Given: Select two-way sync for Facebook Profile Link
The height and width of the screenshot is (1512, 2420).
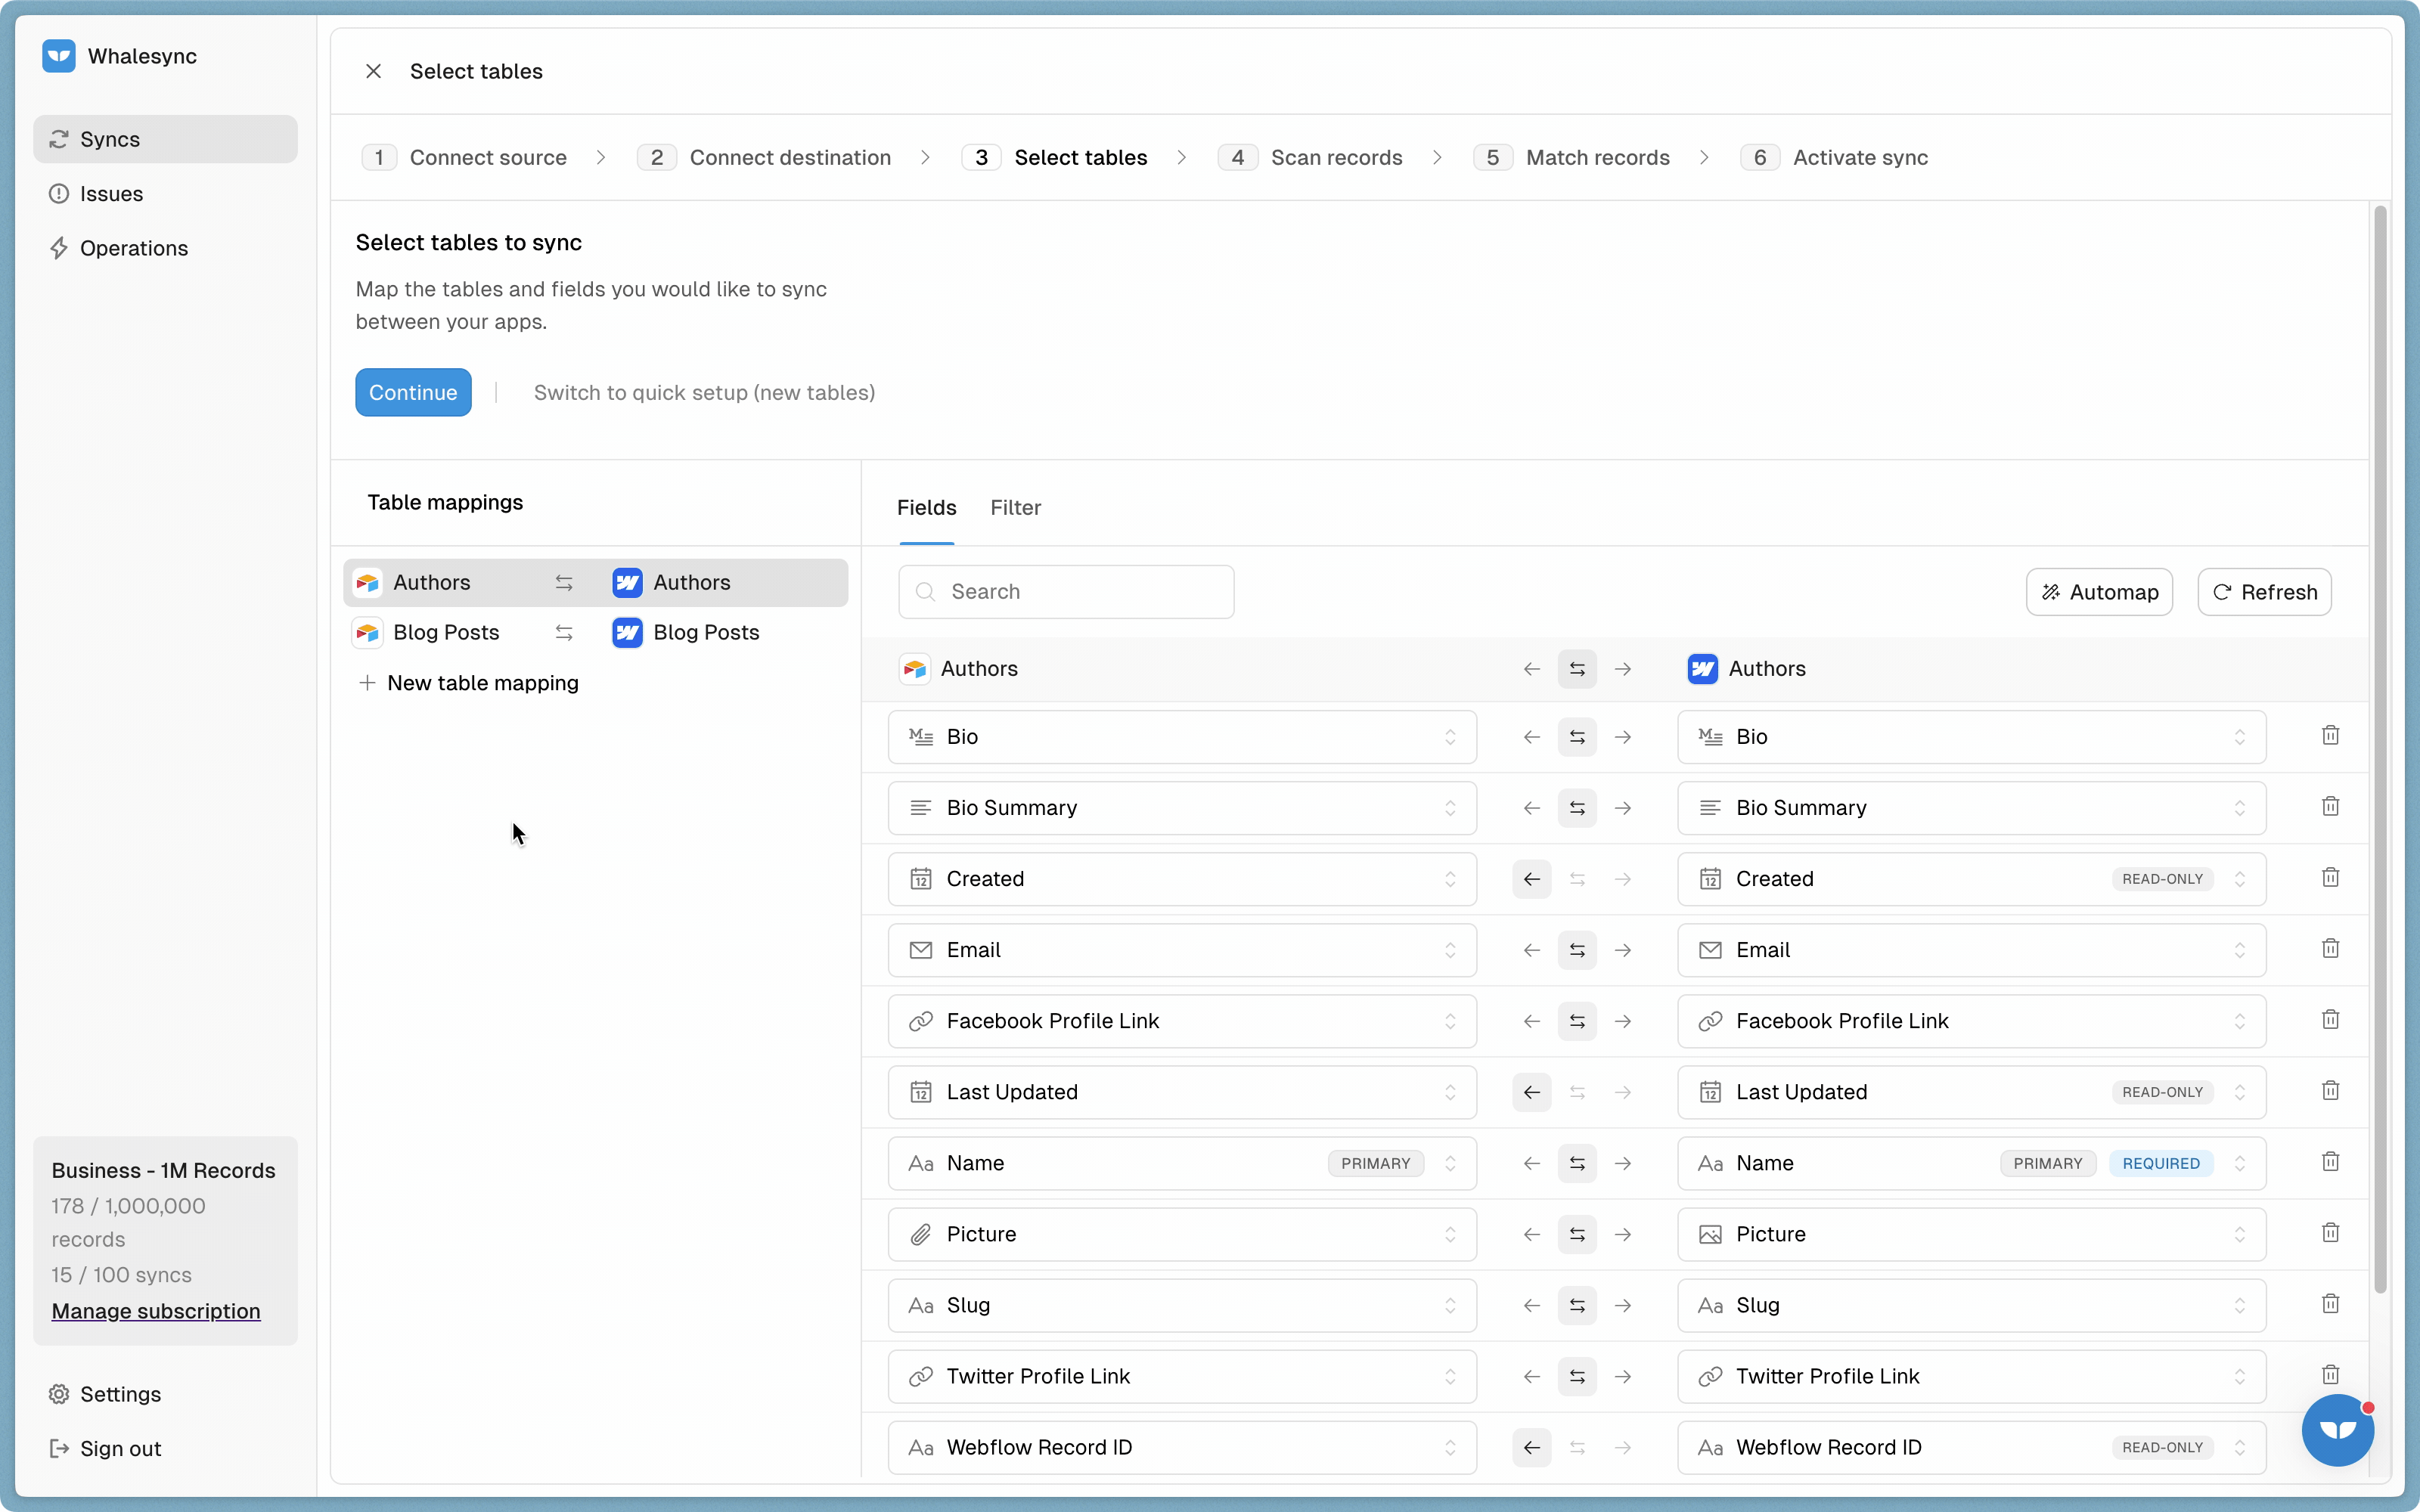Looking at the screenshot, I should tap(1577, 1021).
